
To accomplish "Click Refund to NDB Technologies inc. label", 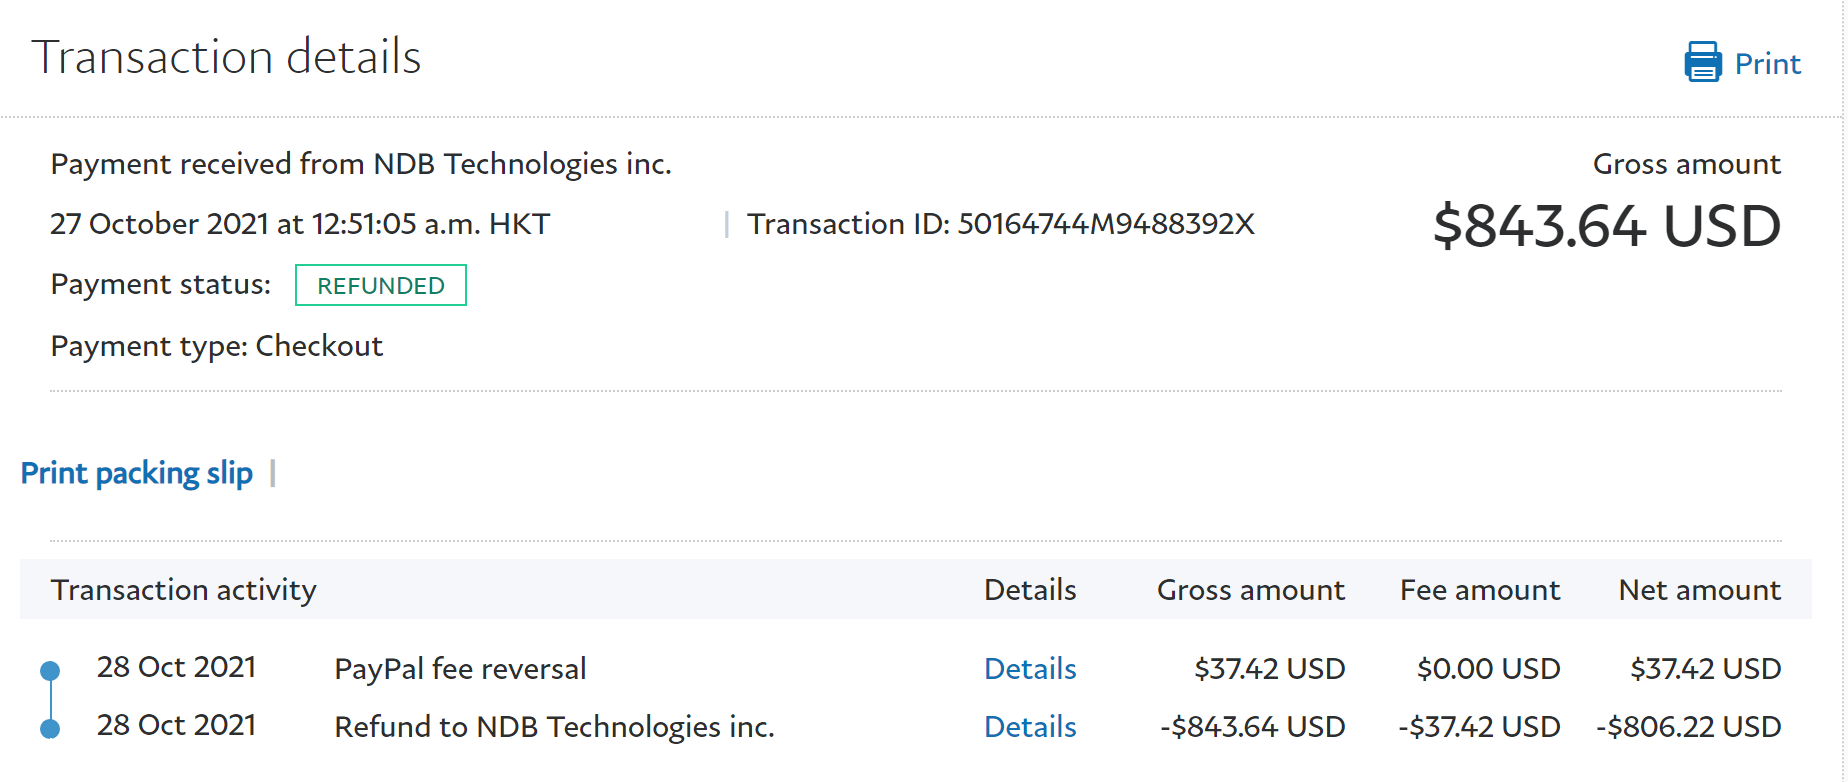I will 554,727.
